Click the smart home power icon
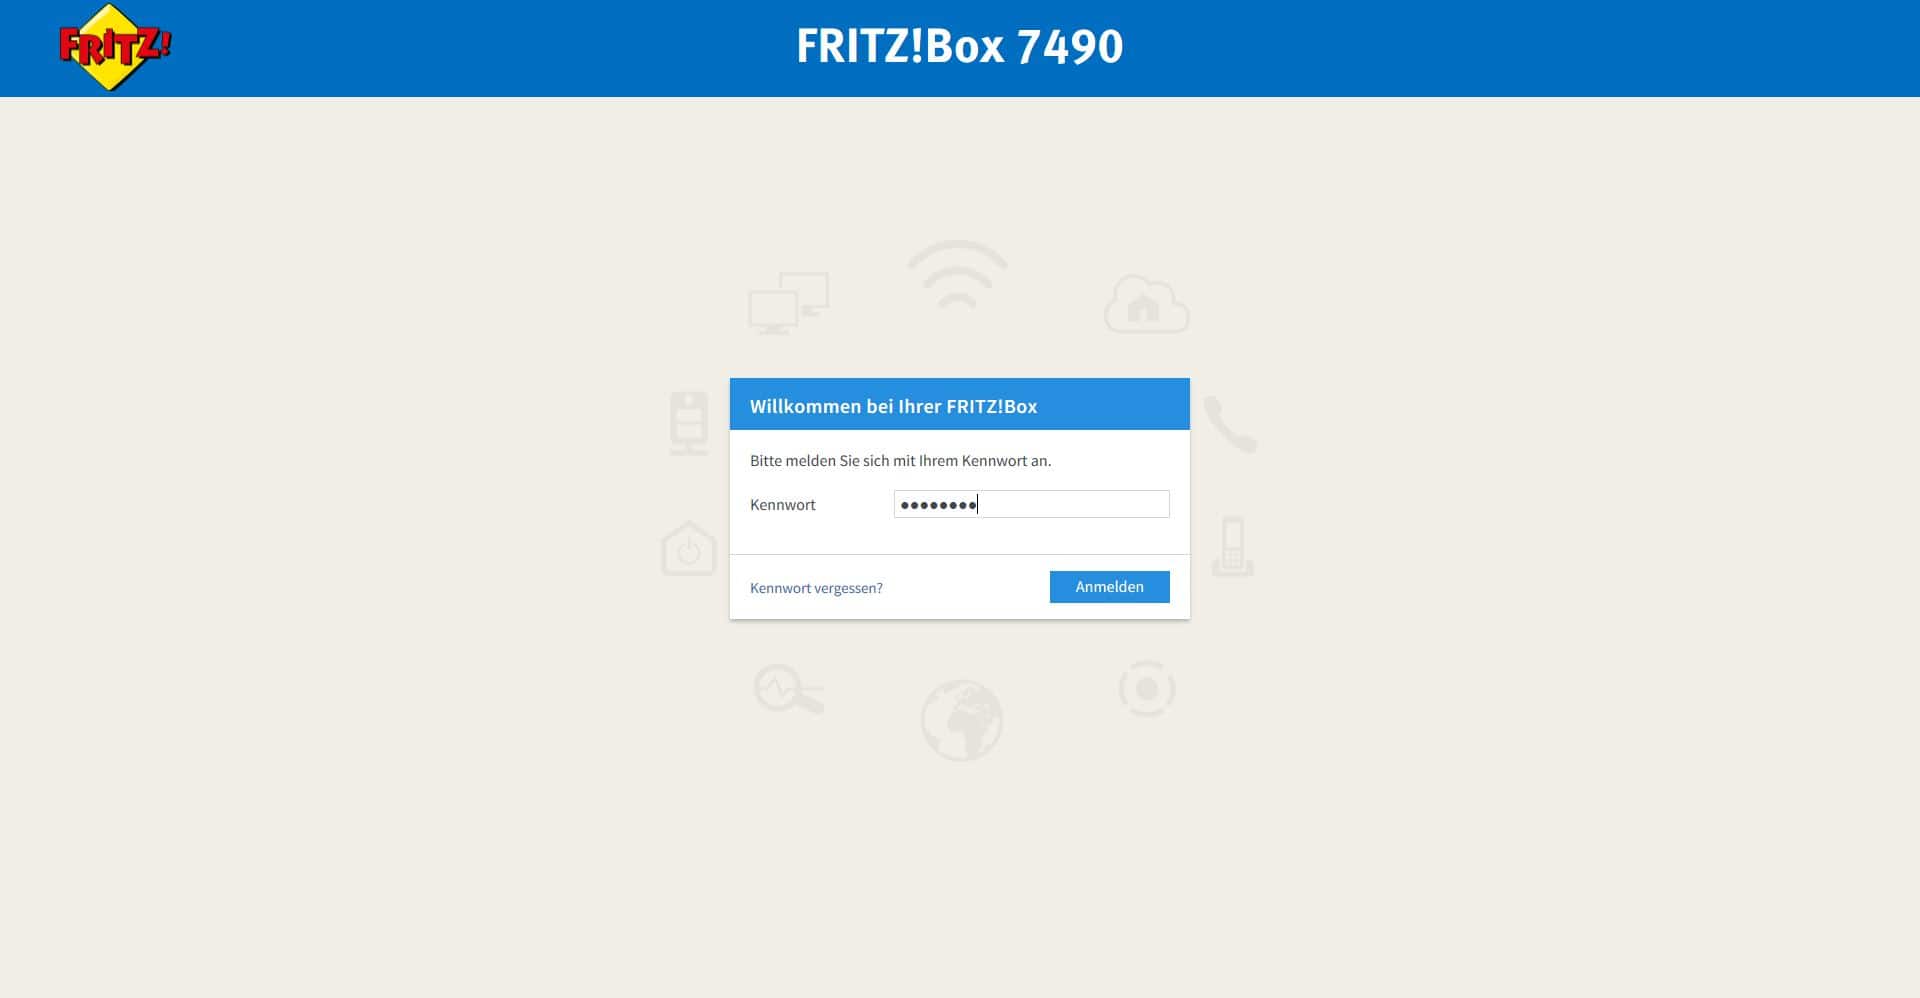The height and width of the screenshot is (998, 1920). [x=689, y=548]
